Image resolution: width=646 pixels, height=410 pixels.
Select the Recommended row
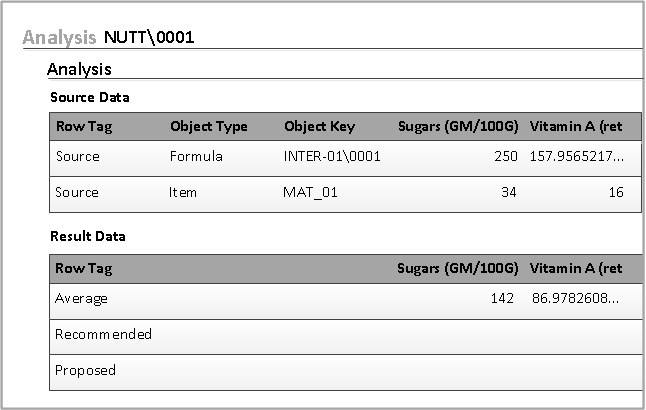tap(103, 335)
